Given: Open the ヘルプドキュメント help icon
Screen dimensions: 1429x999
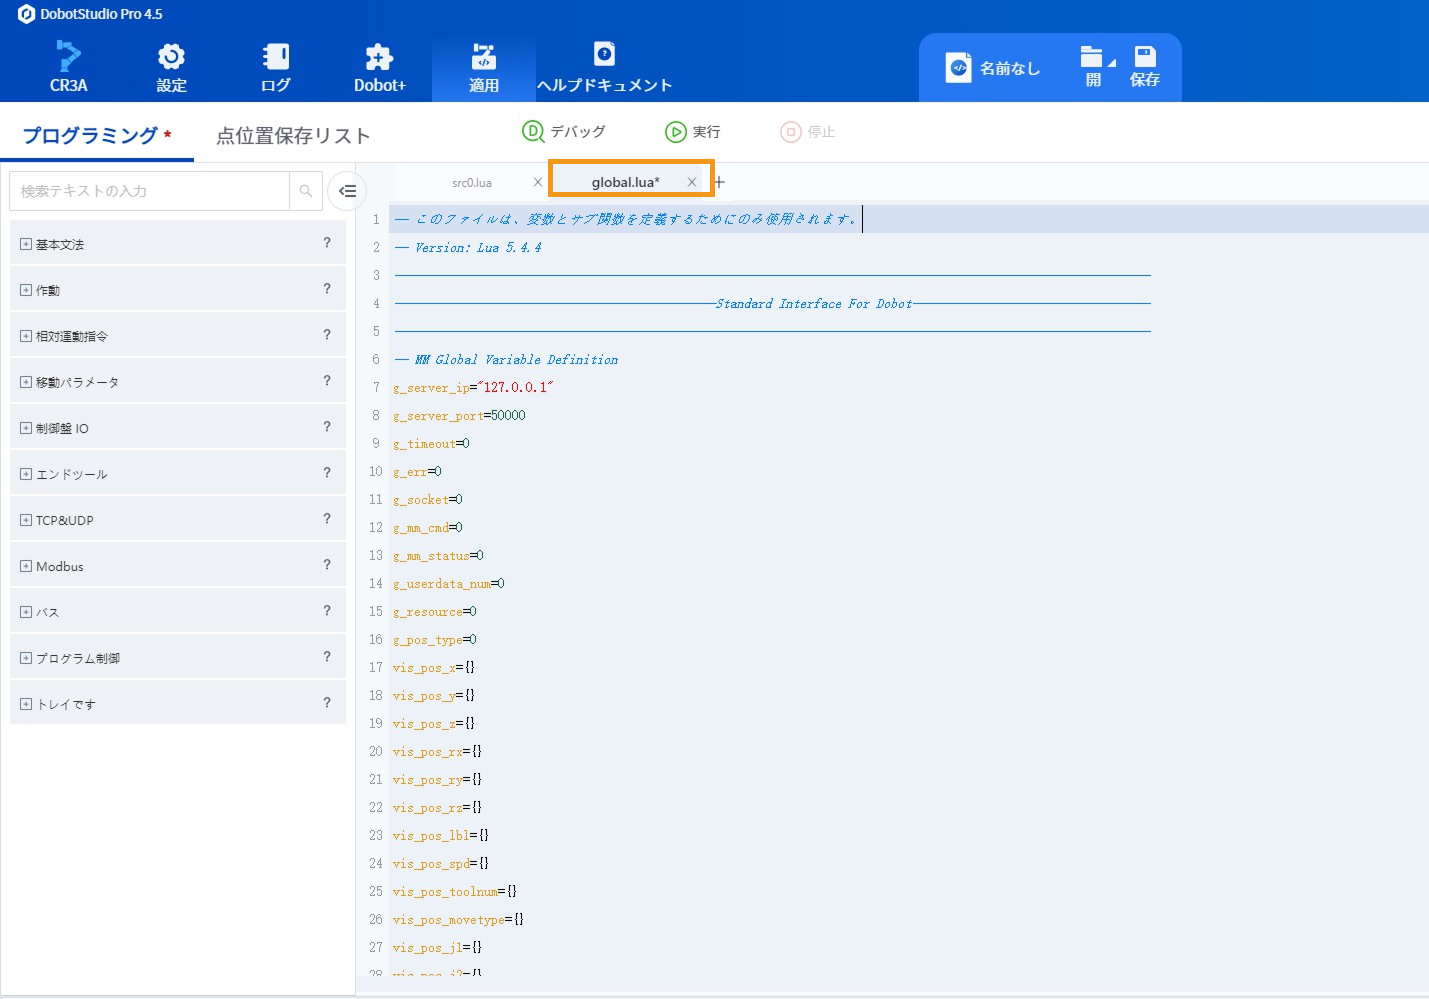Looking at the screenshot, I should click(604, 54).
